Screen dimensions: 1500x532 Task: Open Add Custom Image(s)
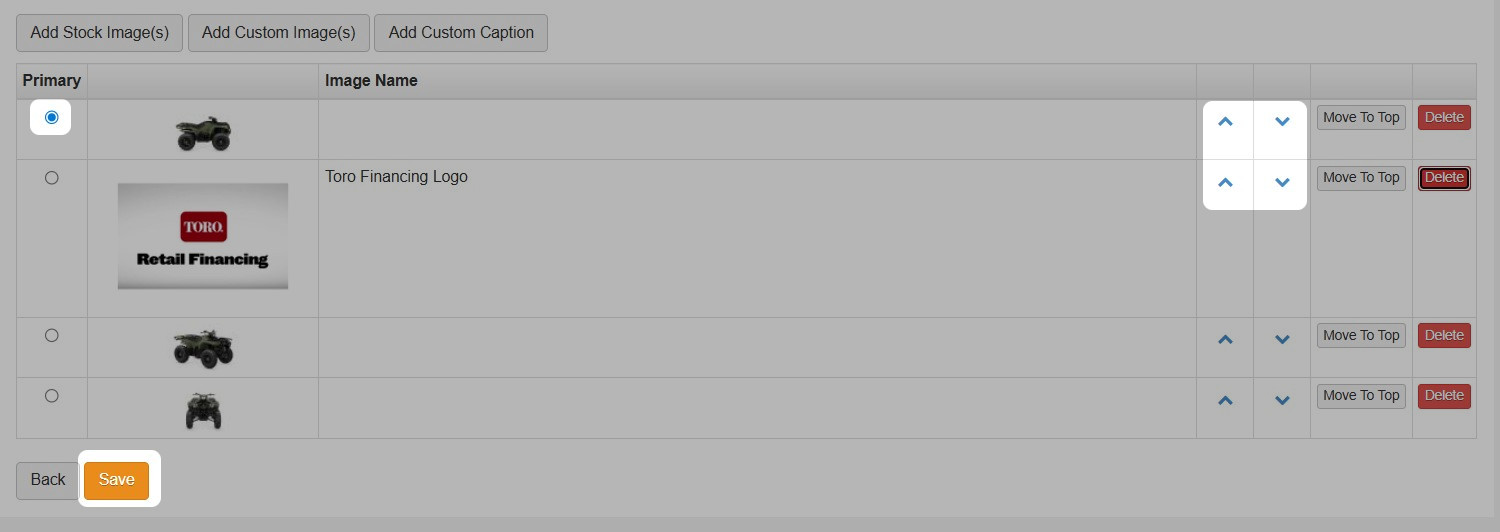[279, 33]
